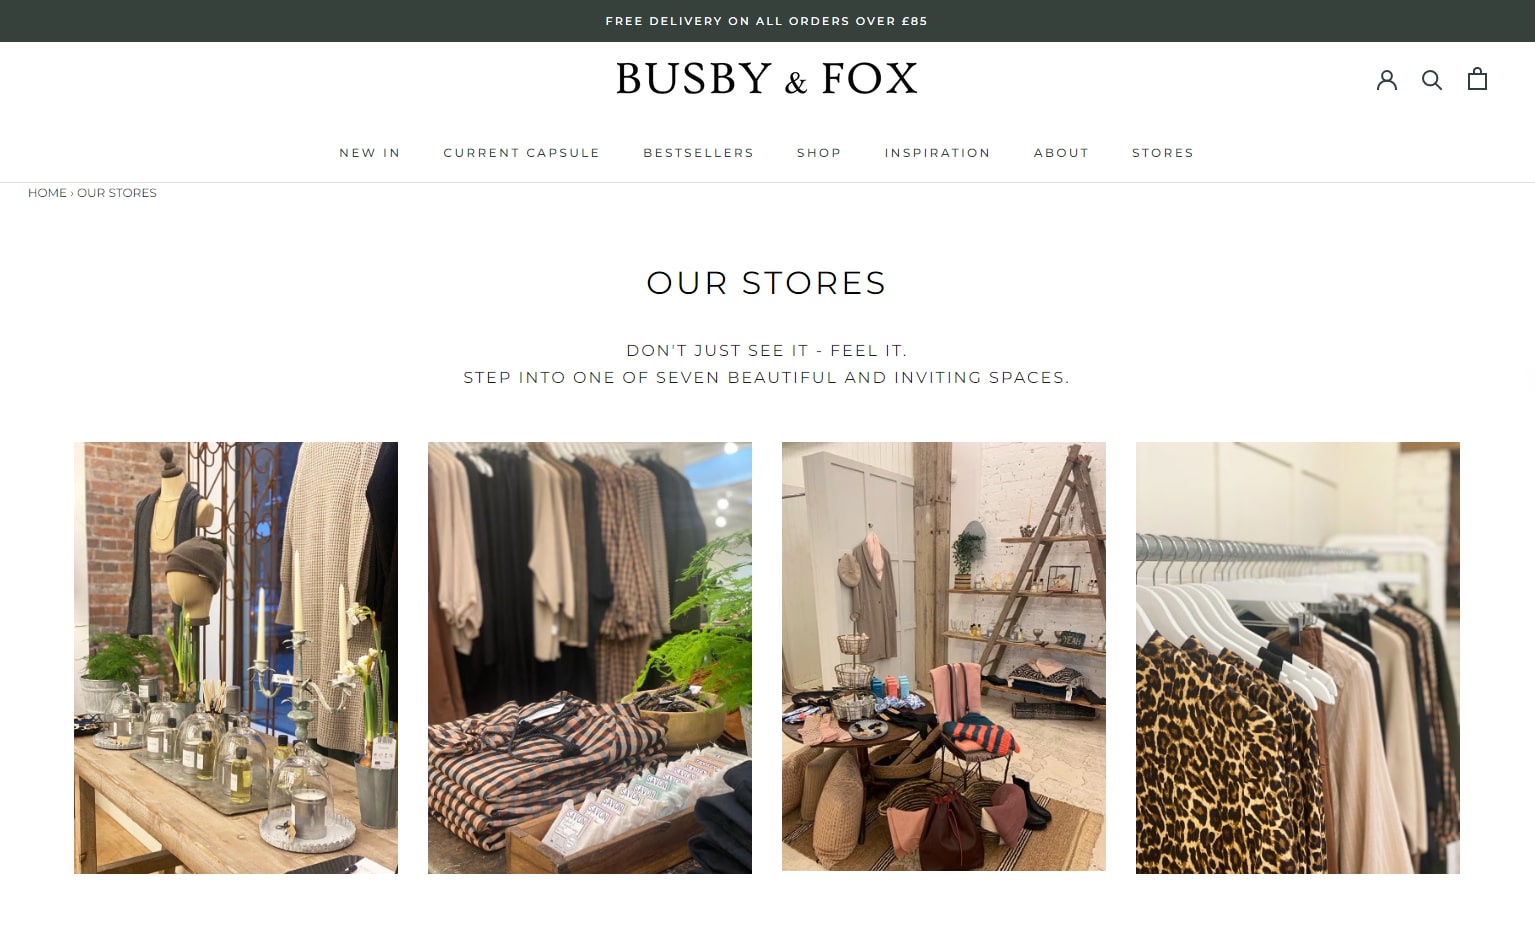This screenshot has width=1535, height=941.
Task: Click the free delivery announcement banner
Action: click(767, 21)
